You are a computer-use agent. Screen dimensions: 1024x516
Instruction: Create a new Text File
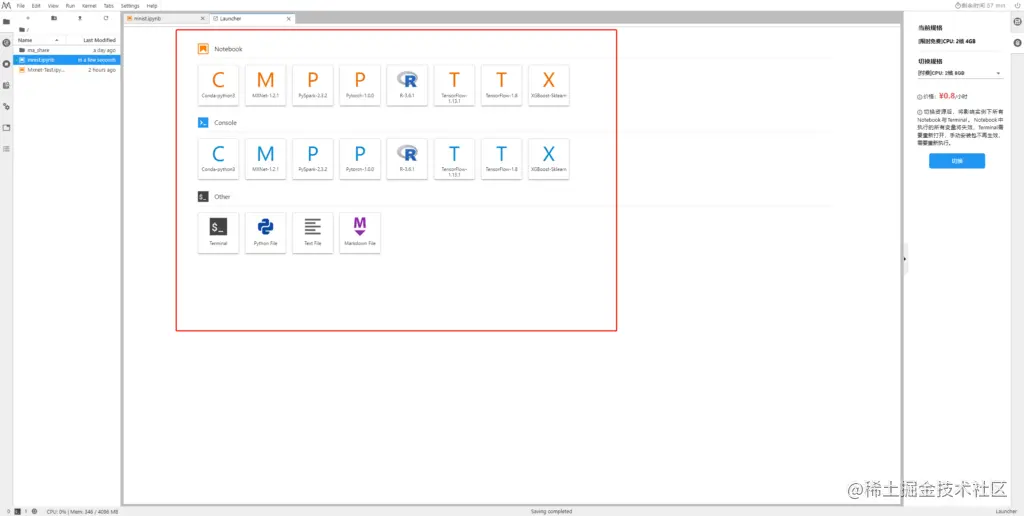pos(313,233)
